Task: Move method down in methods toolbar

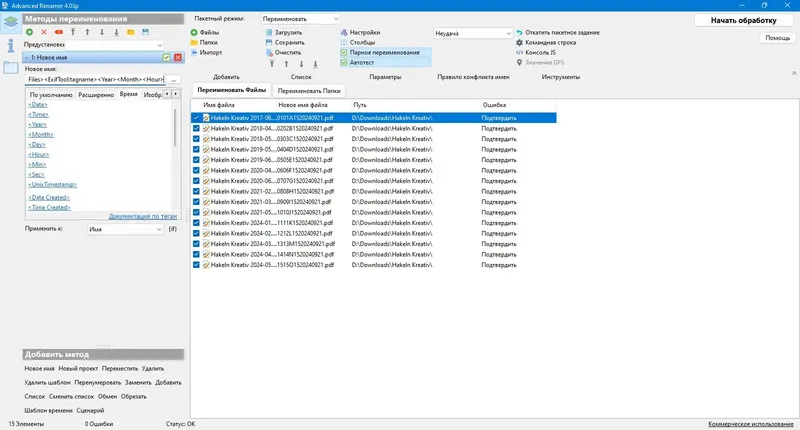Action: (102, 32)
